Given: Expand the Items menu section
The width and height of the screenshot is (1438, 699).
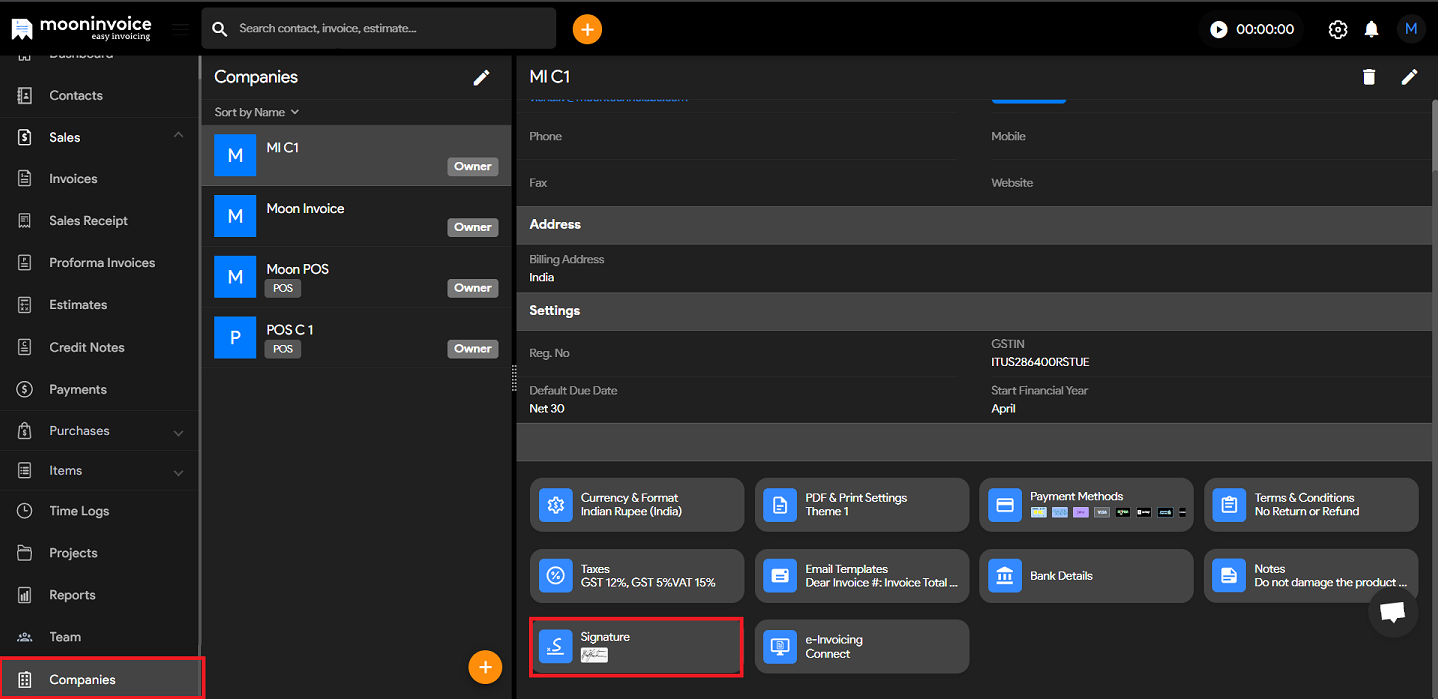Looking at the screenshot, I should [178, 472].
